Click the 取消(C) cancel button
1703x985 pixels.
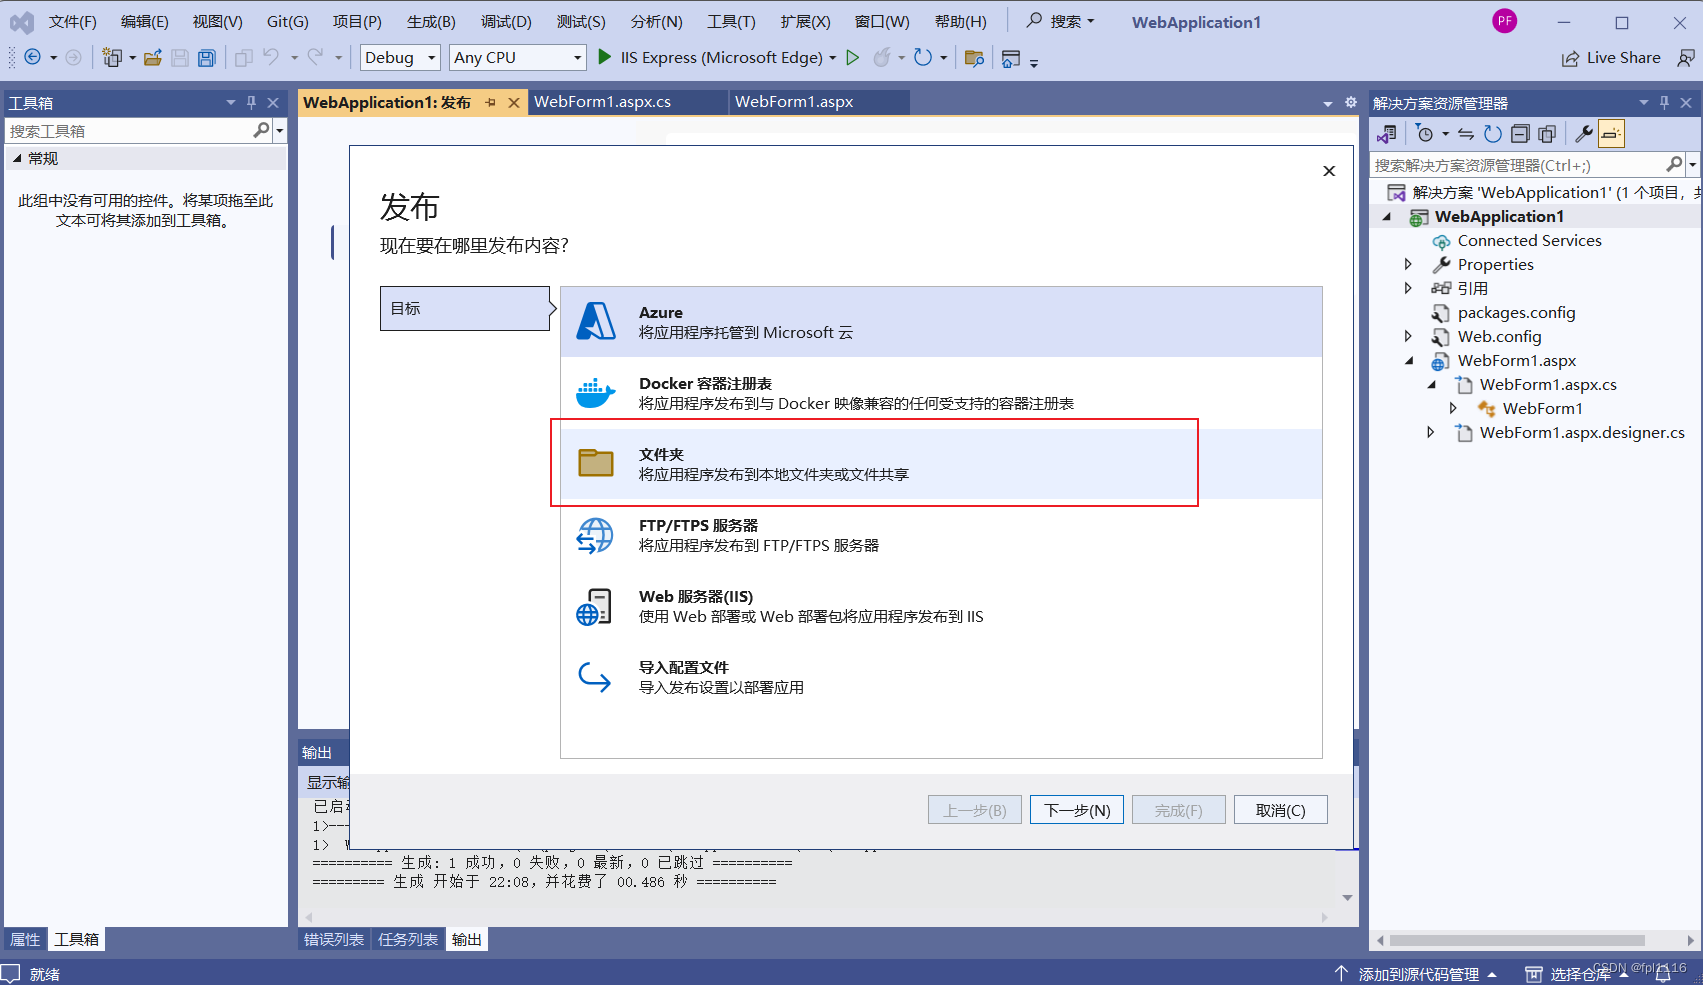point(1281,810)
